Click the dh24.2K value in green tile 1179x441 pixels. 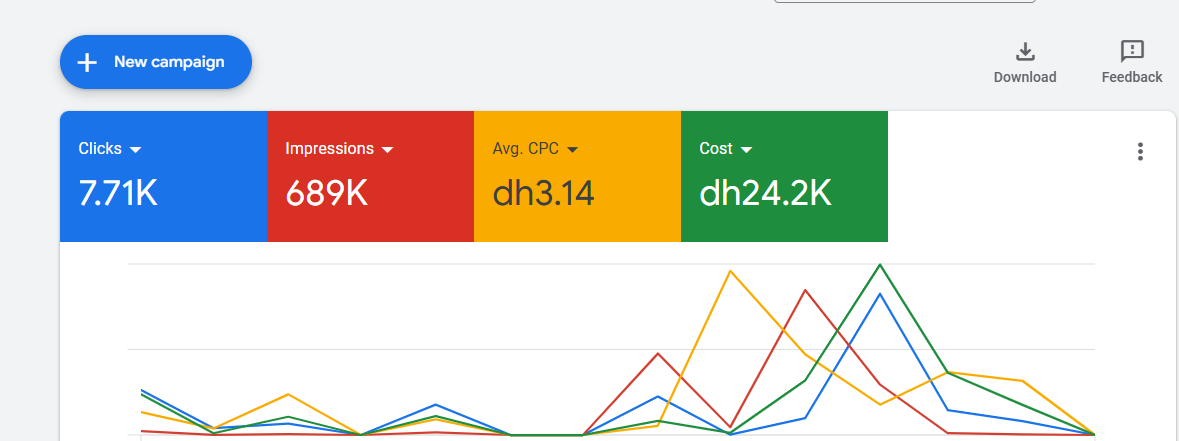(765, 192)
